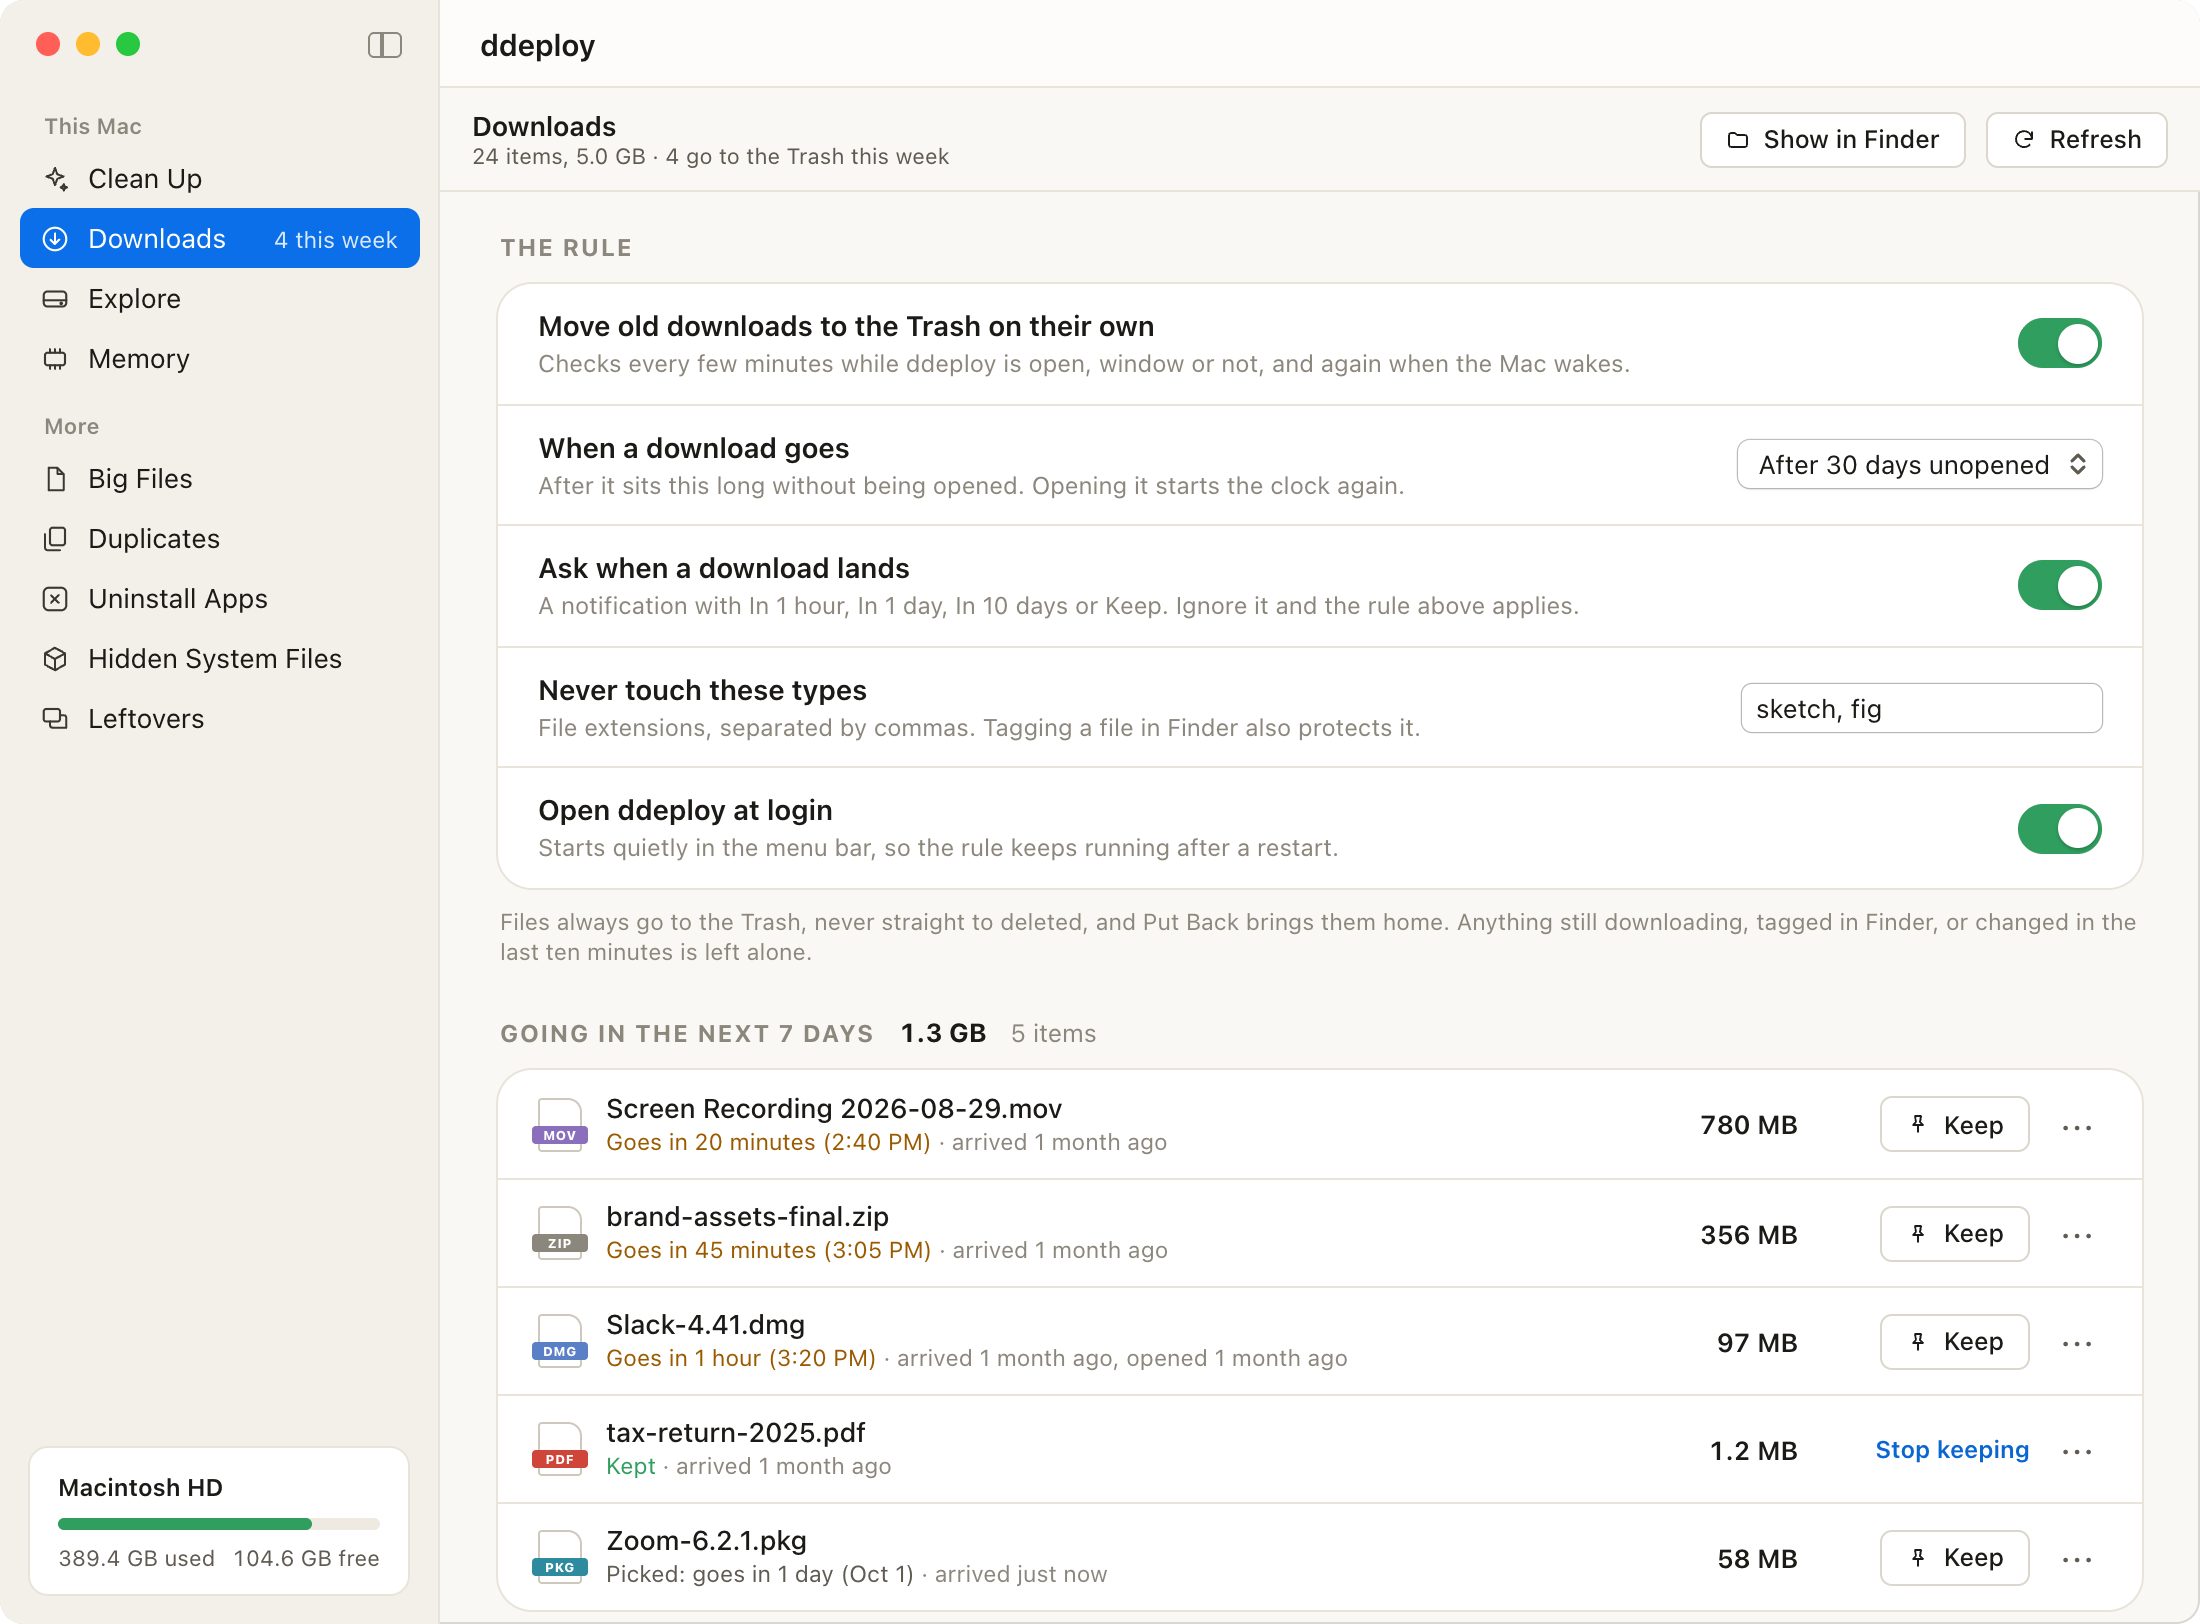Image resolution: width=2200 pixels, height=1624 pixels.
Task: Toggle Open ddeploy at login switch
Action: pos(2059,829)
